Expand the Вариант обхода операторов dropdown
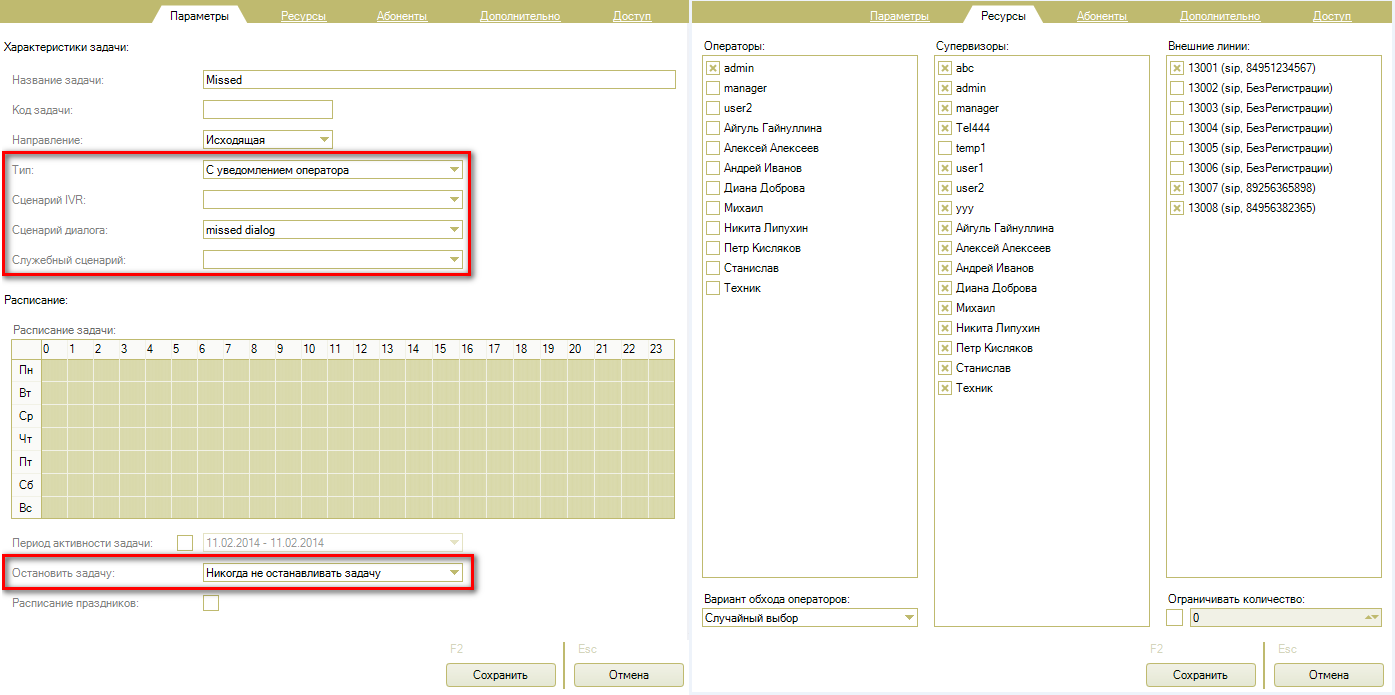 pyautogui.click(x=908, y=618)
